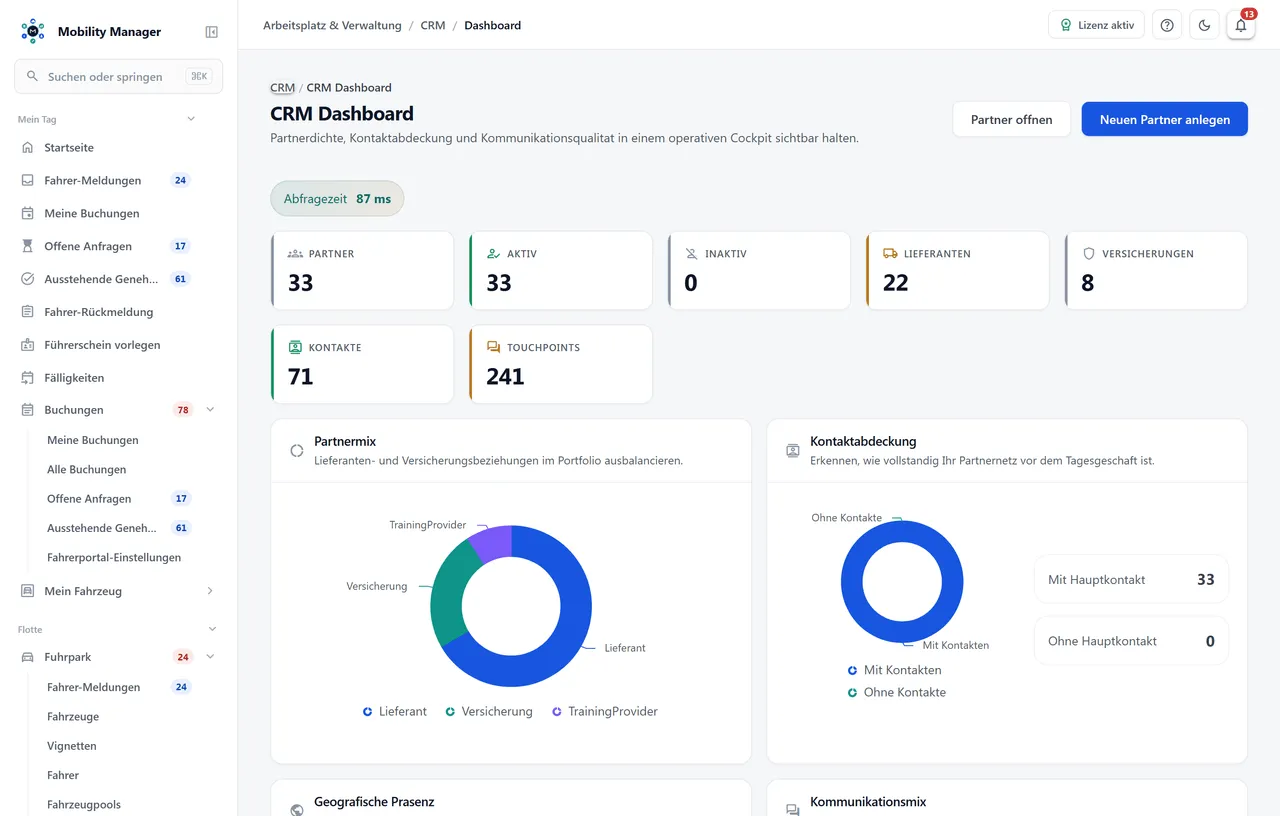Open notifications bell with 13 badge
The height and width of the screenshot is (816, 1280).
(x=1241, y=25)
